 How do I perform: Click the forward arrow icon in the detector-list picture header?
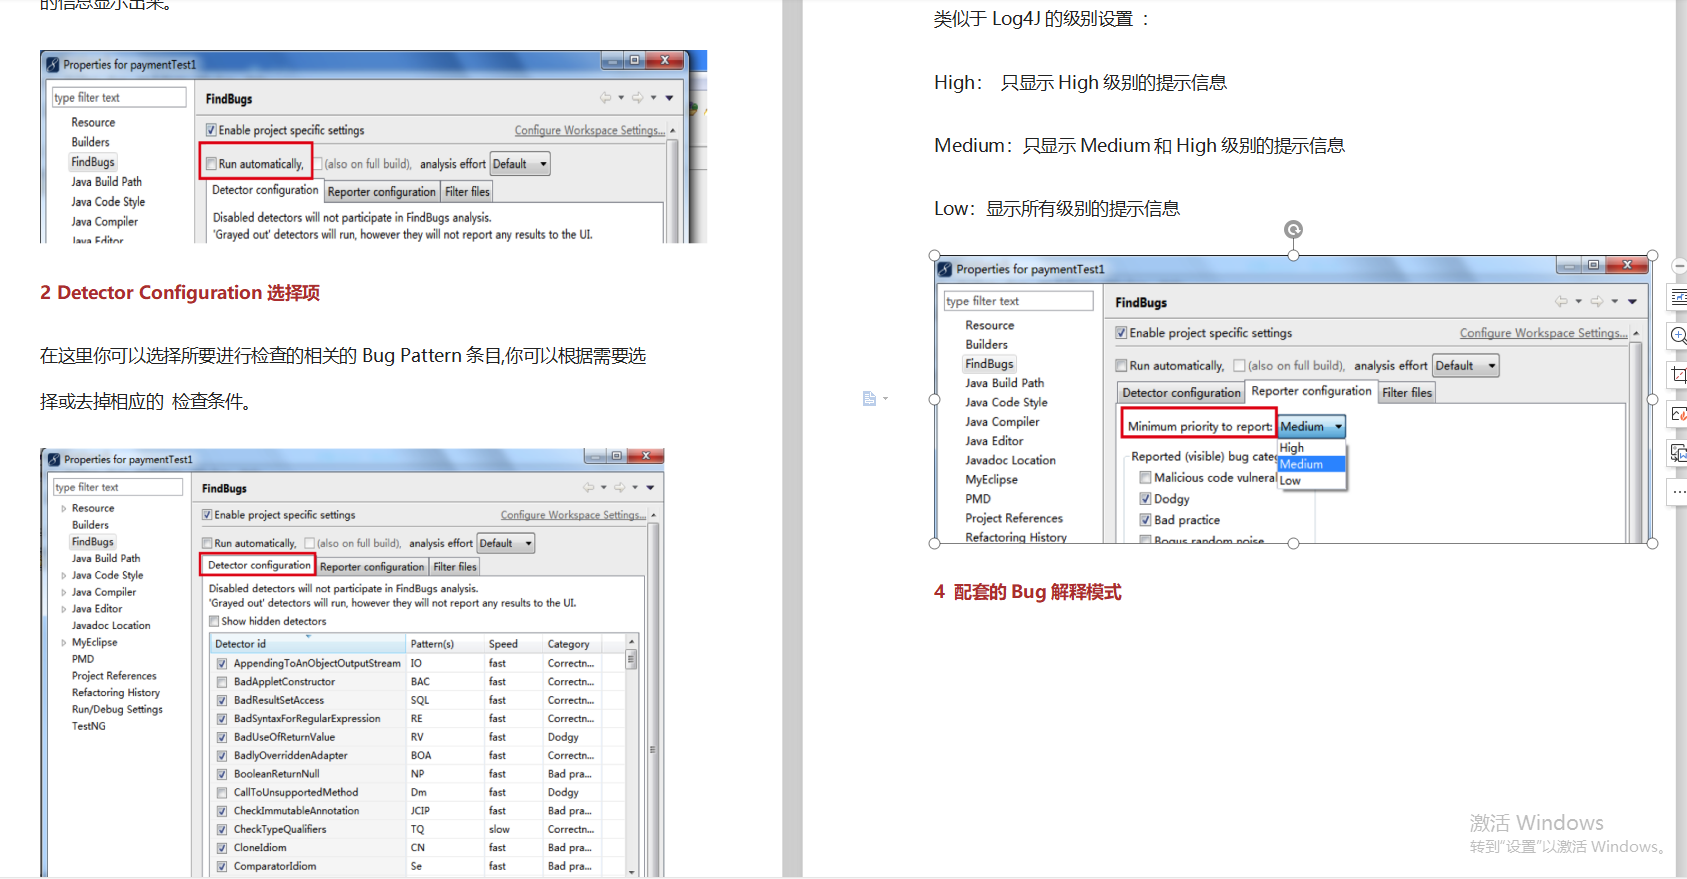620,488
